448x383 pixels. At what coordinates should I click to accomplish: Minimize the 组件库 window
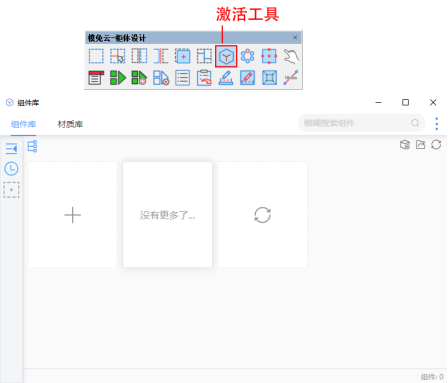379,102
